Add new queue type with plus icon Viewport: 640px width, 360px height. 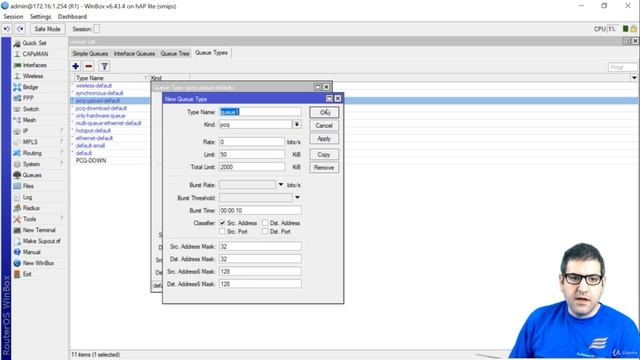(76, 66)
